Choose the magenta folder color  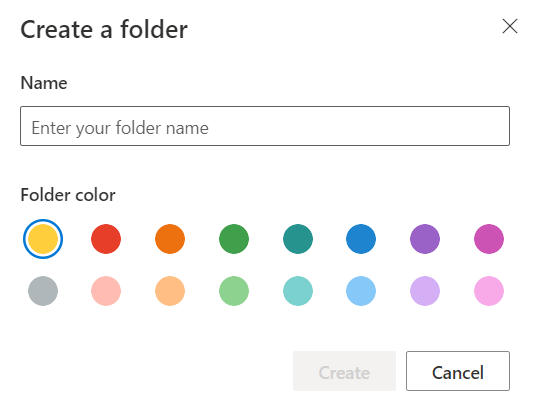point(489,239)
